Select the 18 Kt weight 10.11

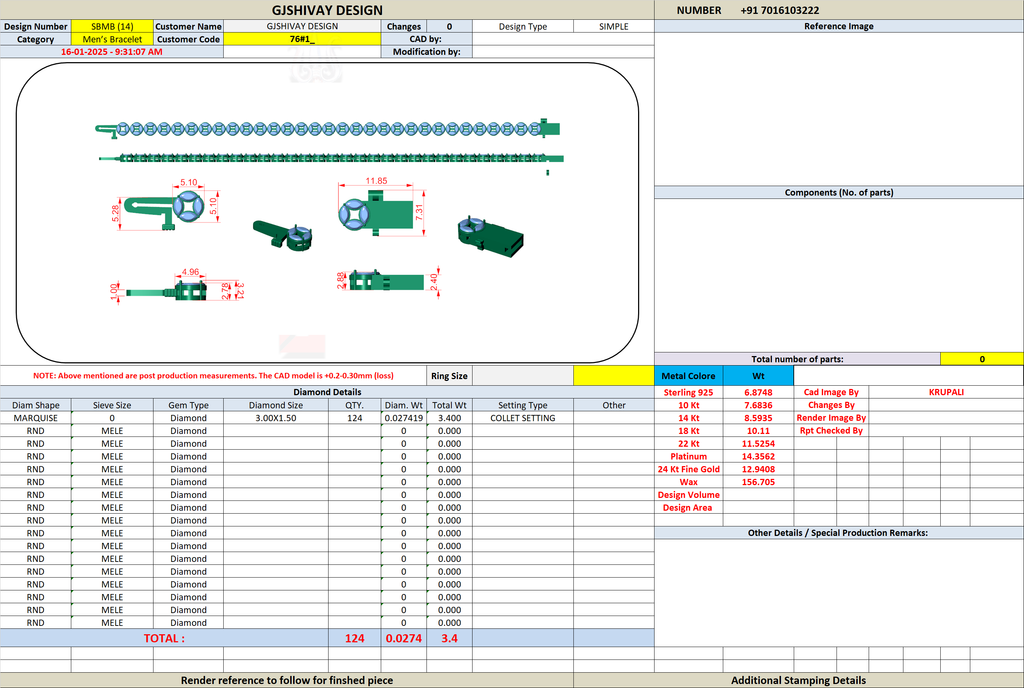[758, 431]
